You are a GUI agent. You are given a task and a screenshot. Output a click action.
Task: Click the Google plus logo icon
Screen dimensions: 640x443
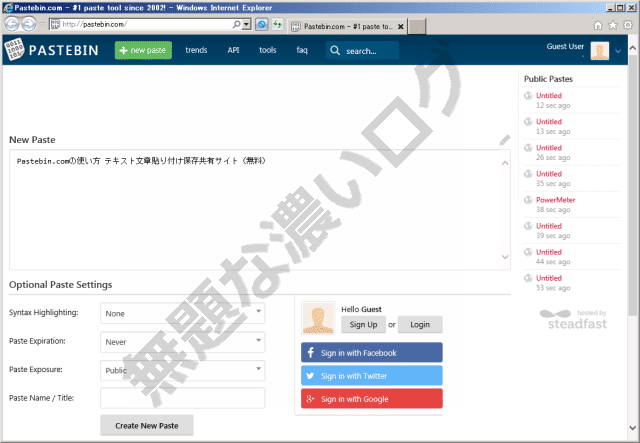point(310,399)
